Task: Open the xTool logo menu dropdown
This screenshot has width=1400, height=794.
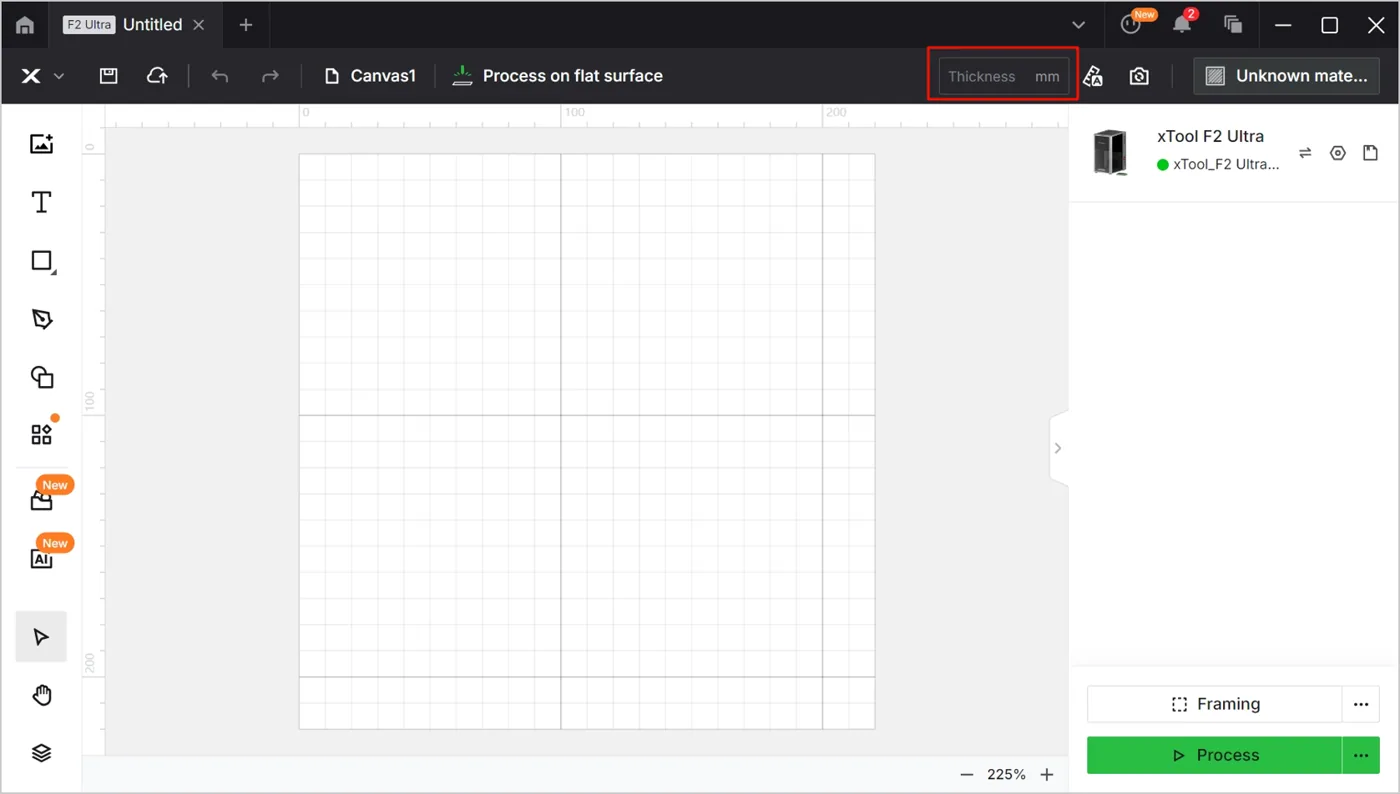Action: 43,76
